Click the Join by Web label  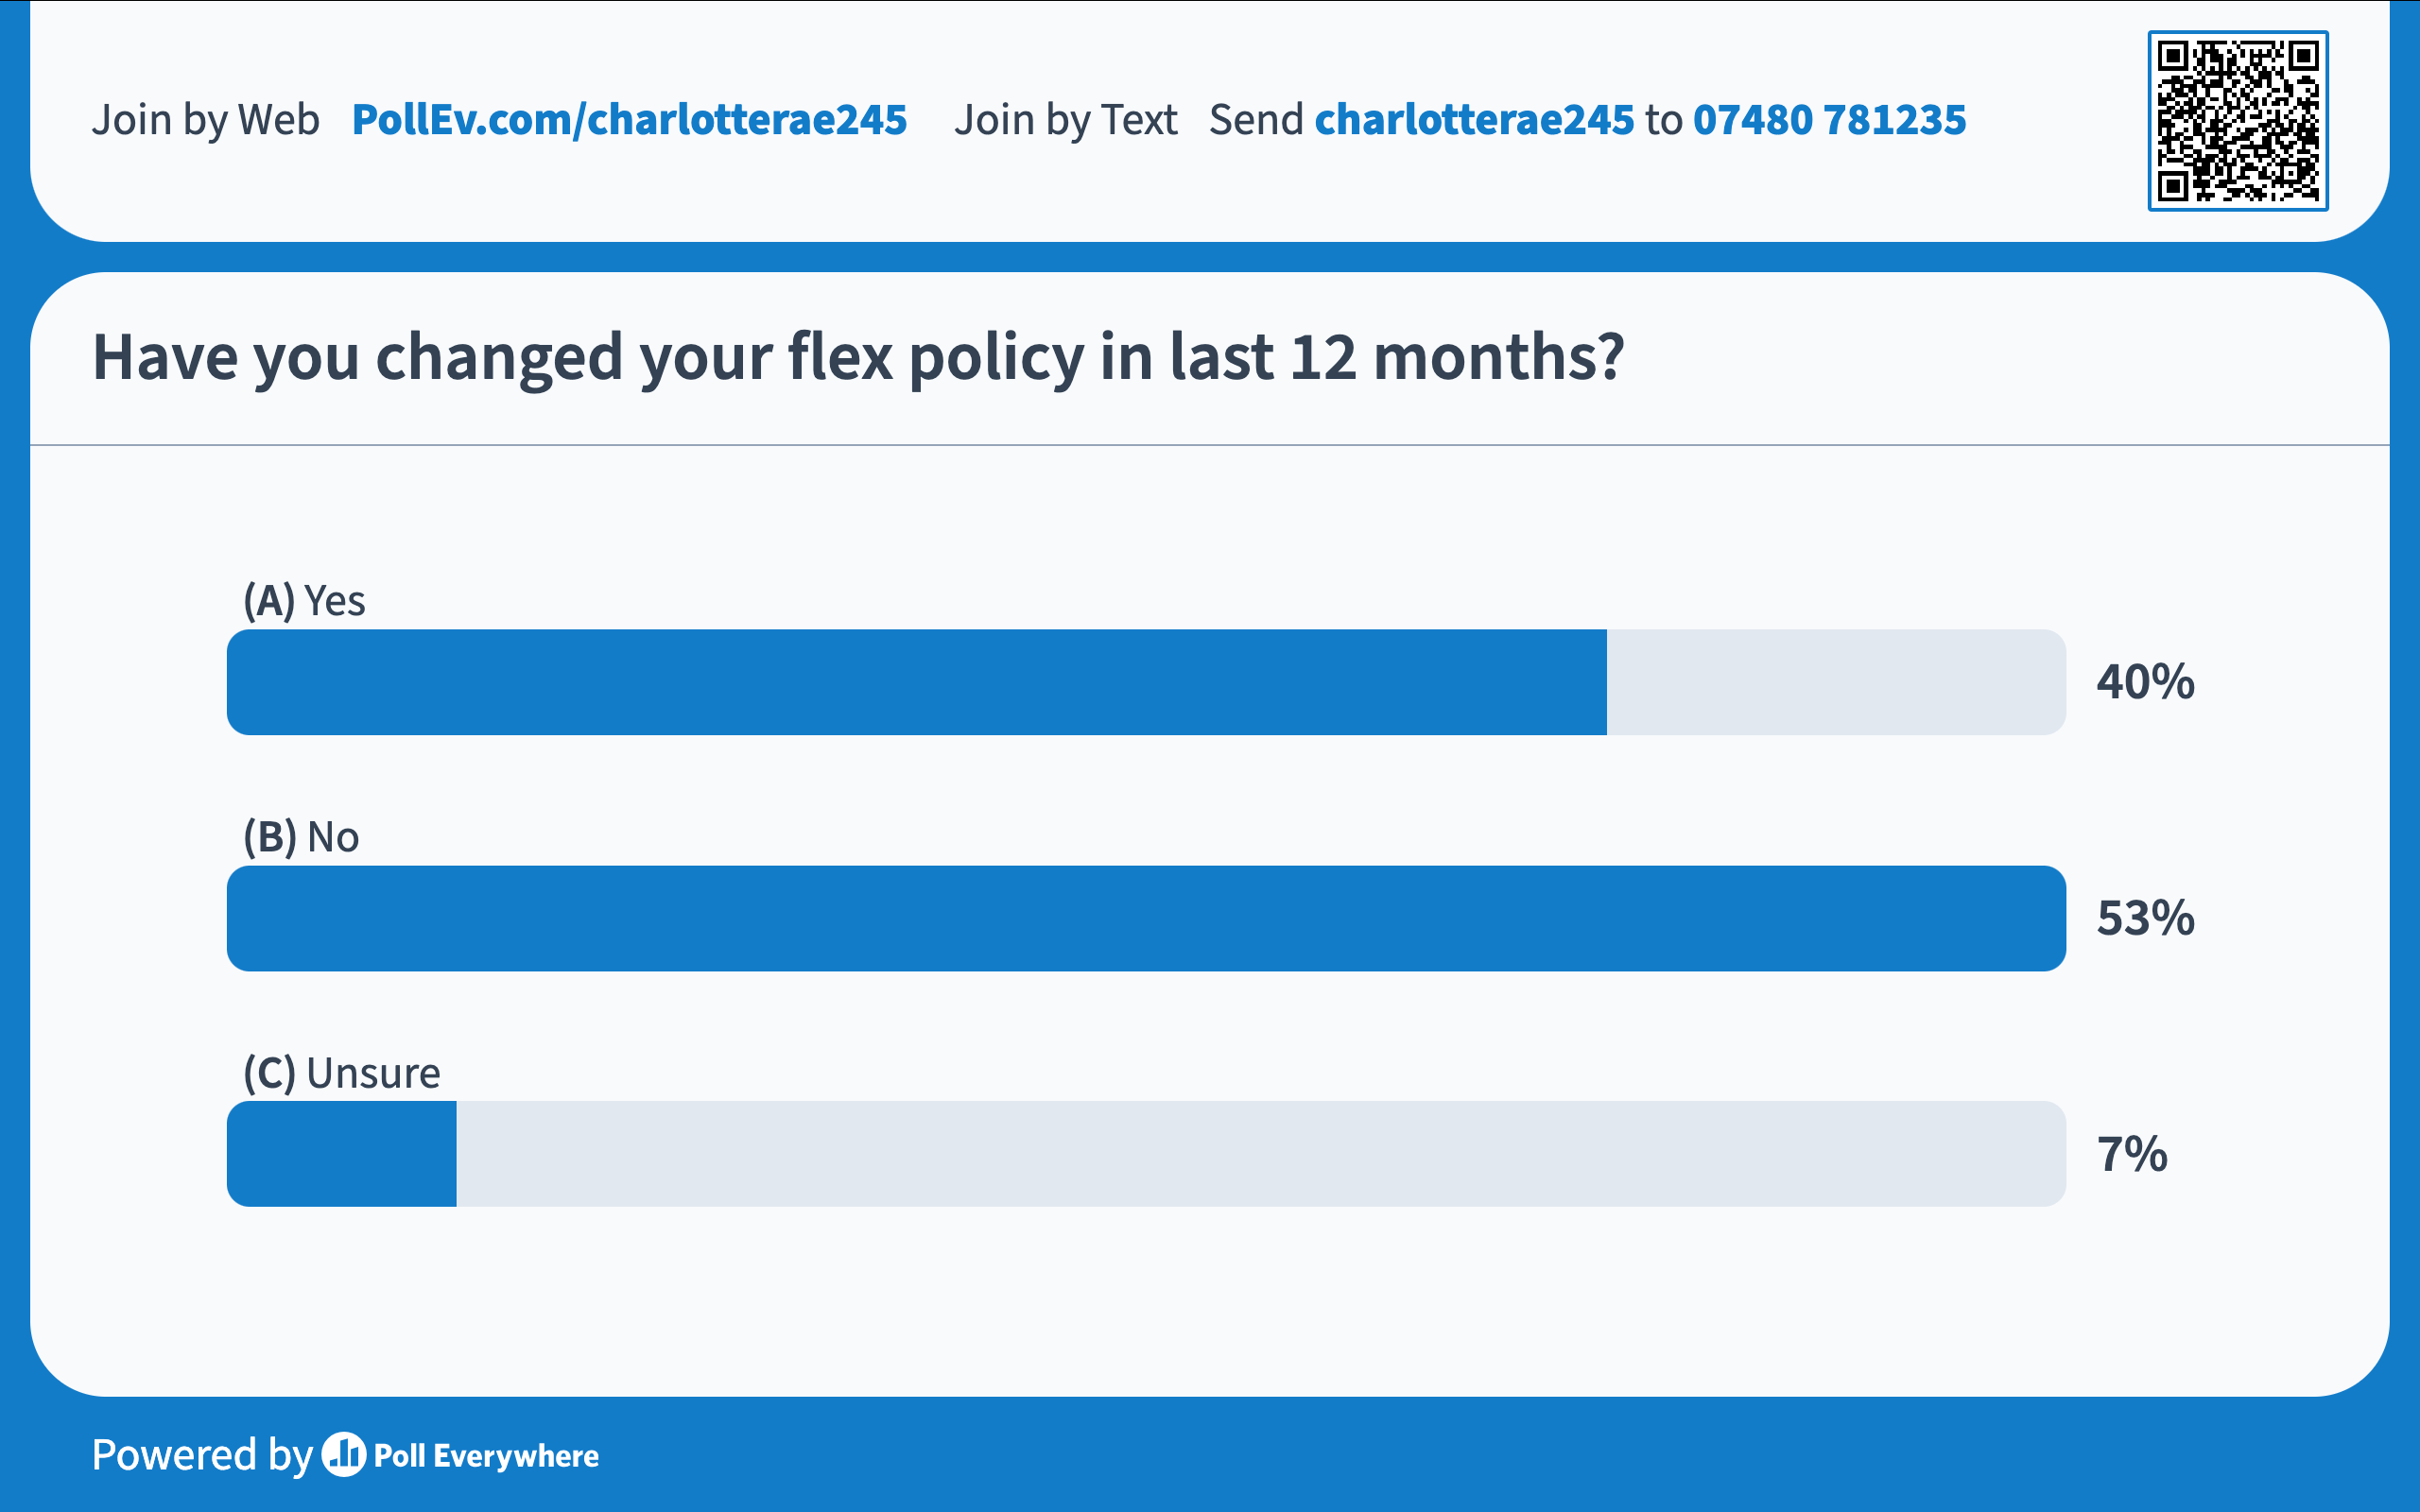[x=205, y=120]
